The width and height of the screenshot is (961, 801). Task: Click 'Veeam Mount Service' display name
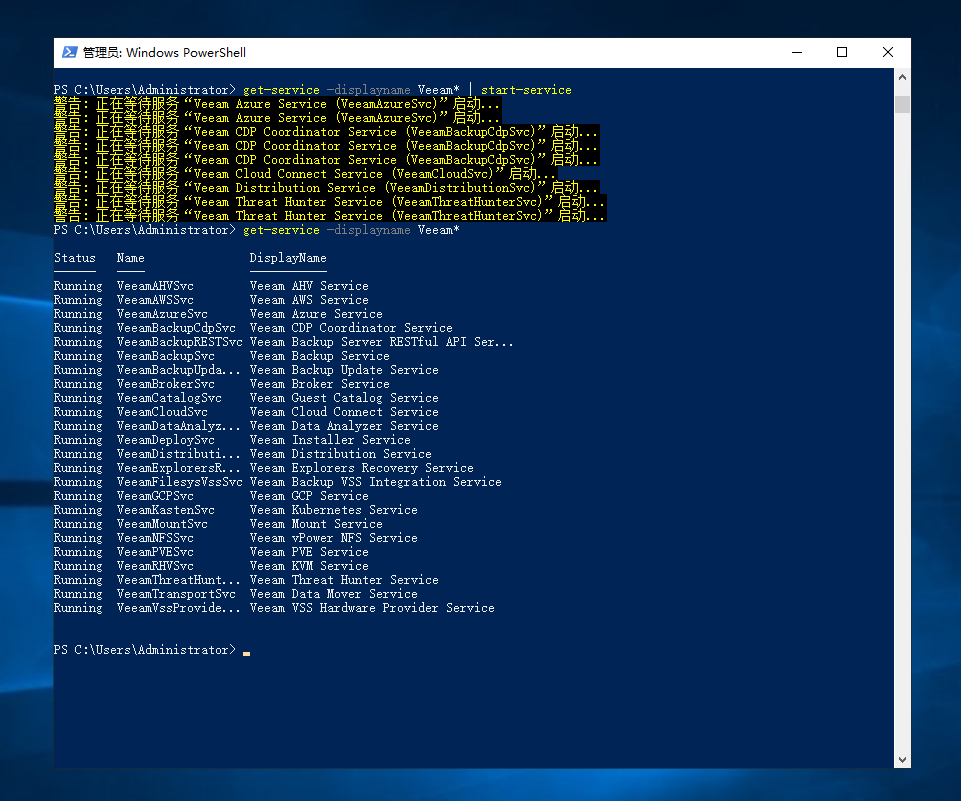tap(316, 524)
